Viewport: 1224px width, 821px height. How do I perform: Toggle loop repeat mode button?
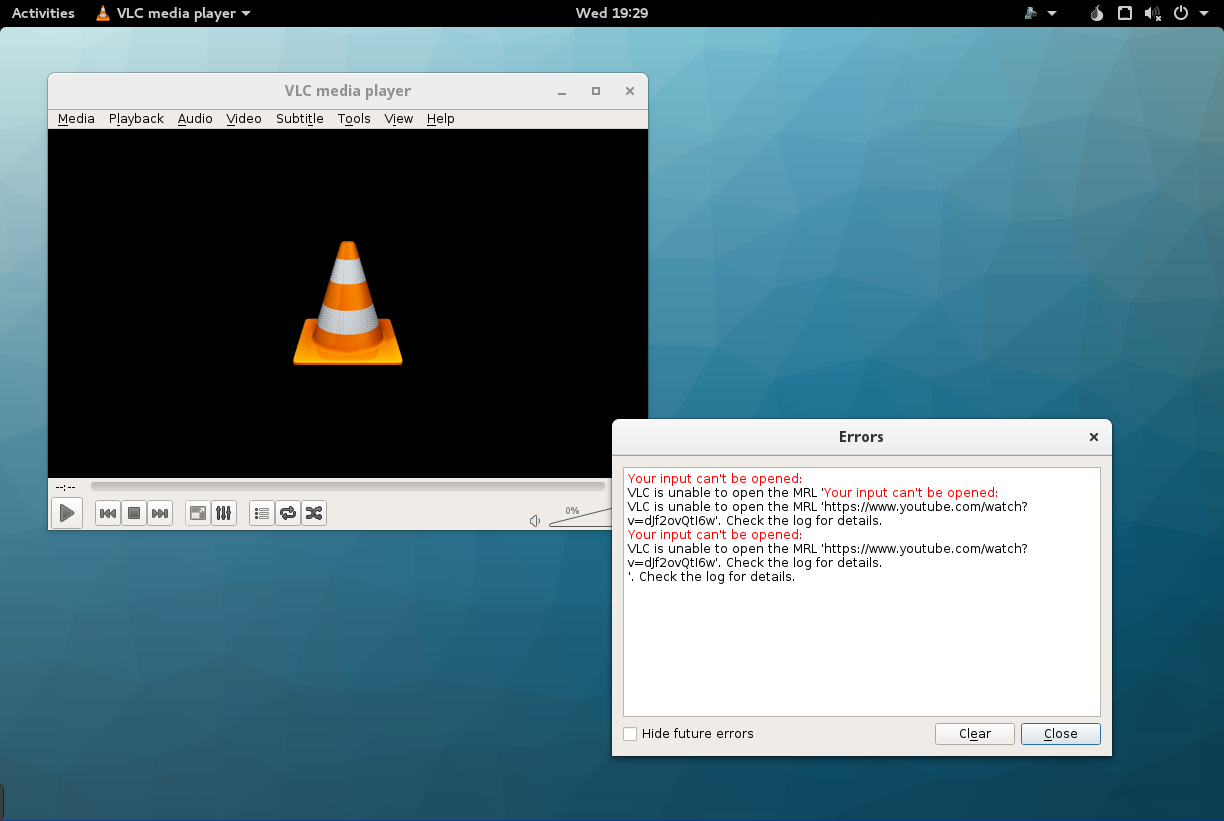[288, 513]
